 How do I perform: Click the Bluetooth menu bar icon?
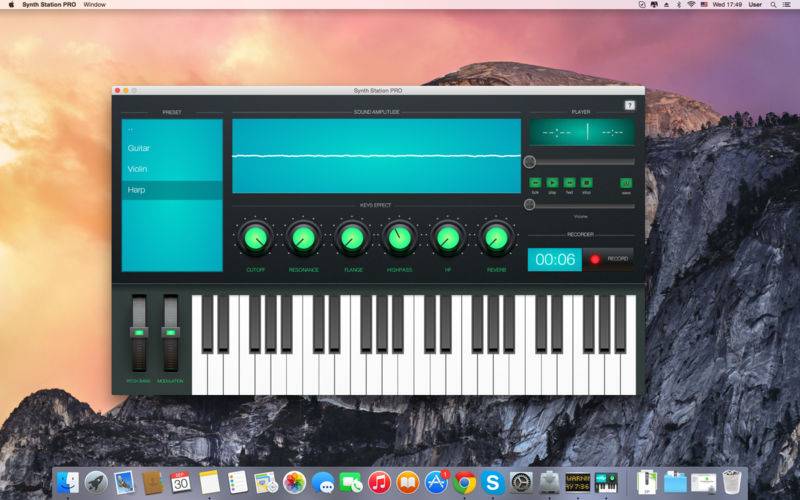pyautogui.click(x=679, y=5)
